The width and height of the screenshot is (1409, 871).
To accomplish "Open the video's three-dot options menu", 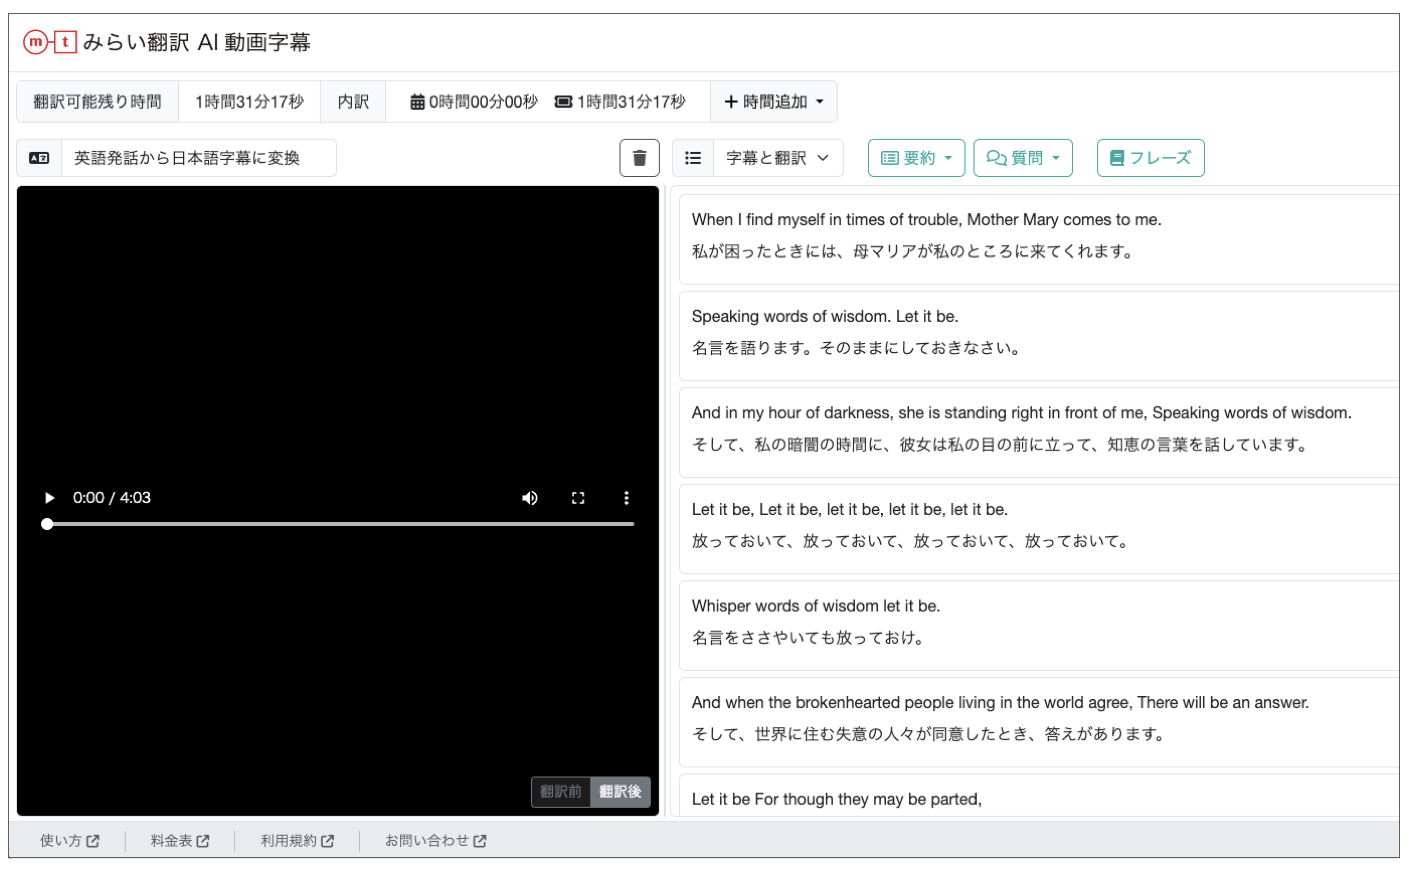I will [x=626, y=498].
